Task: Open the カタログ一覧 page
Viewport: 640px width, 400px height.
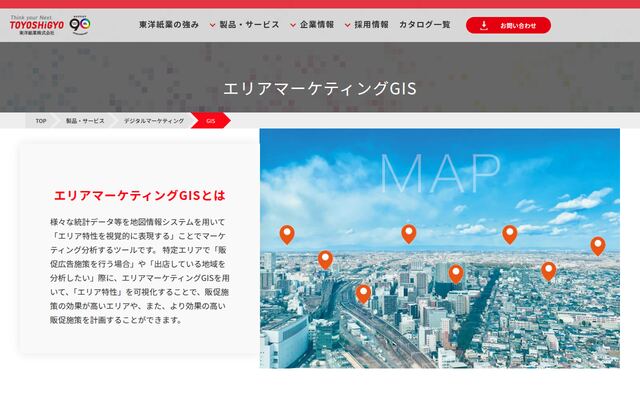Action: tap(424, 25)
